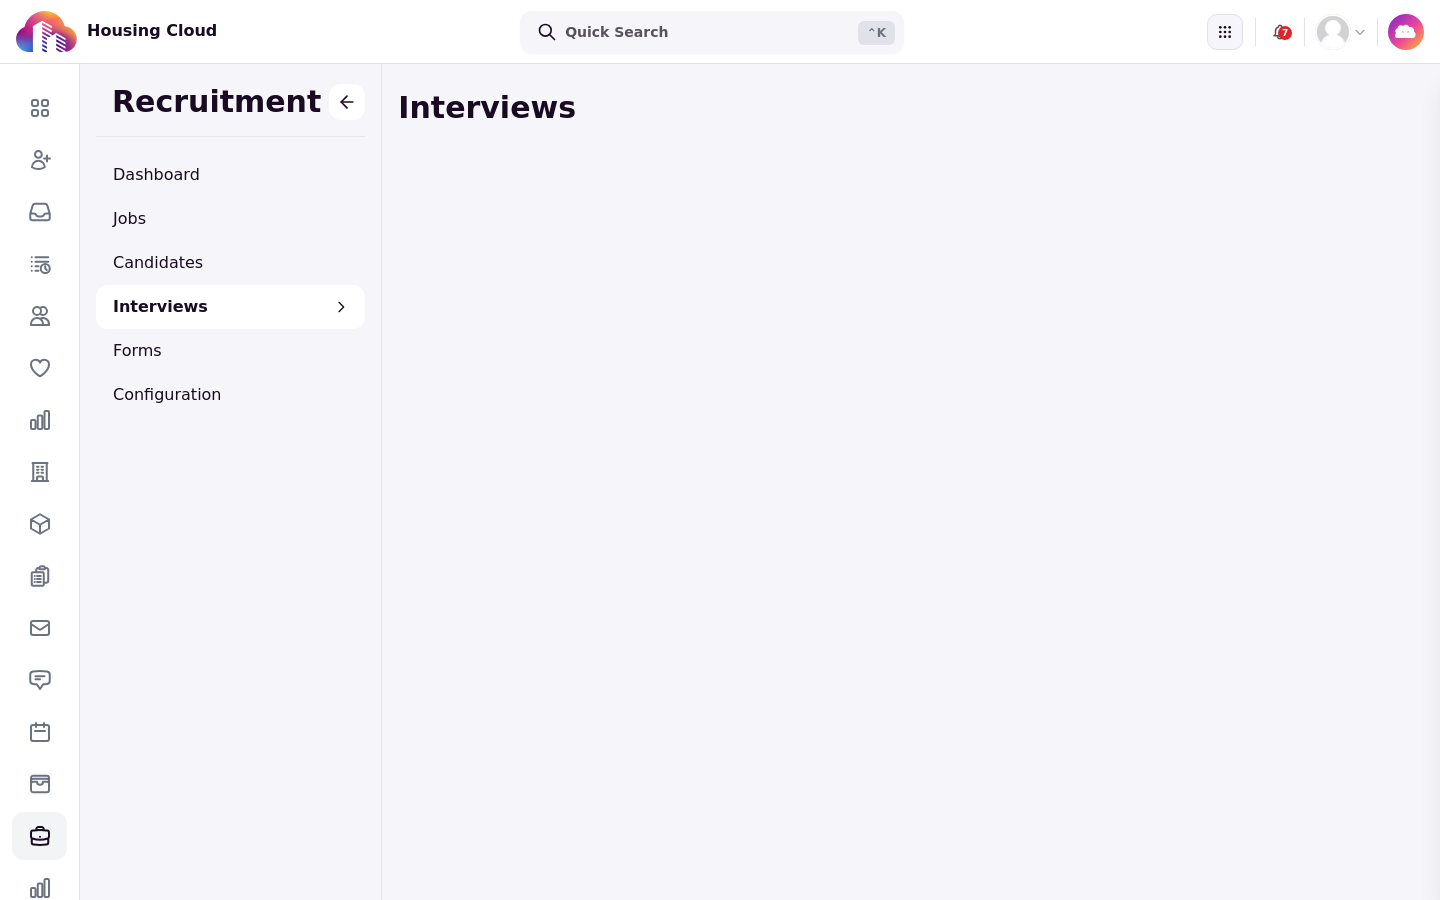Open the Forms section

pos(230,351)
